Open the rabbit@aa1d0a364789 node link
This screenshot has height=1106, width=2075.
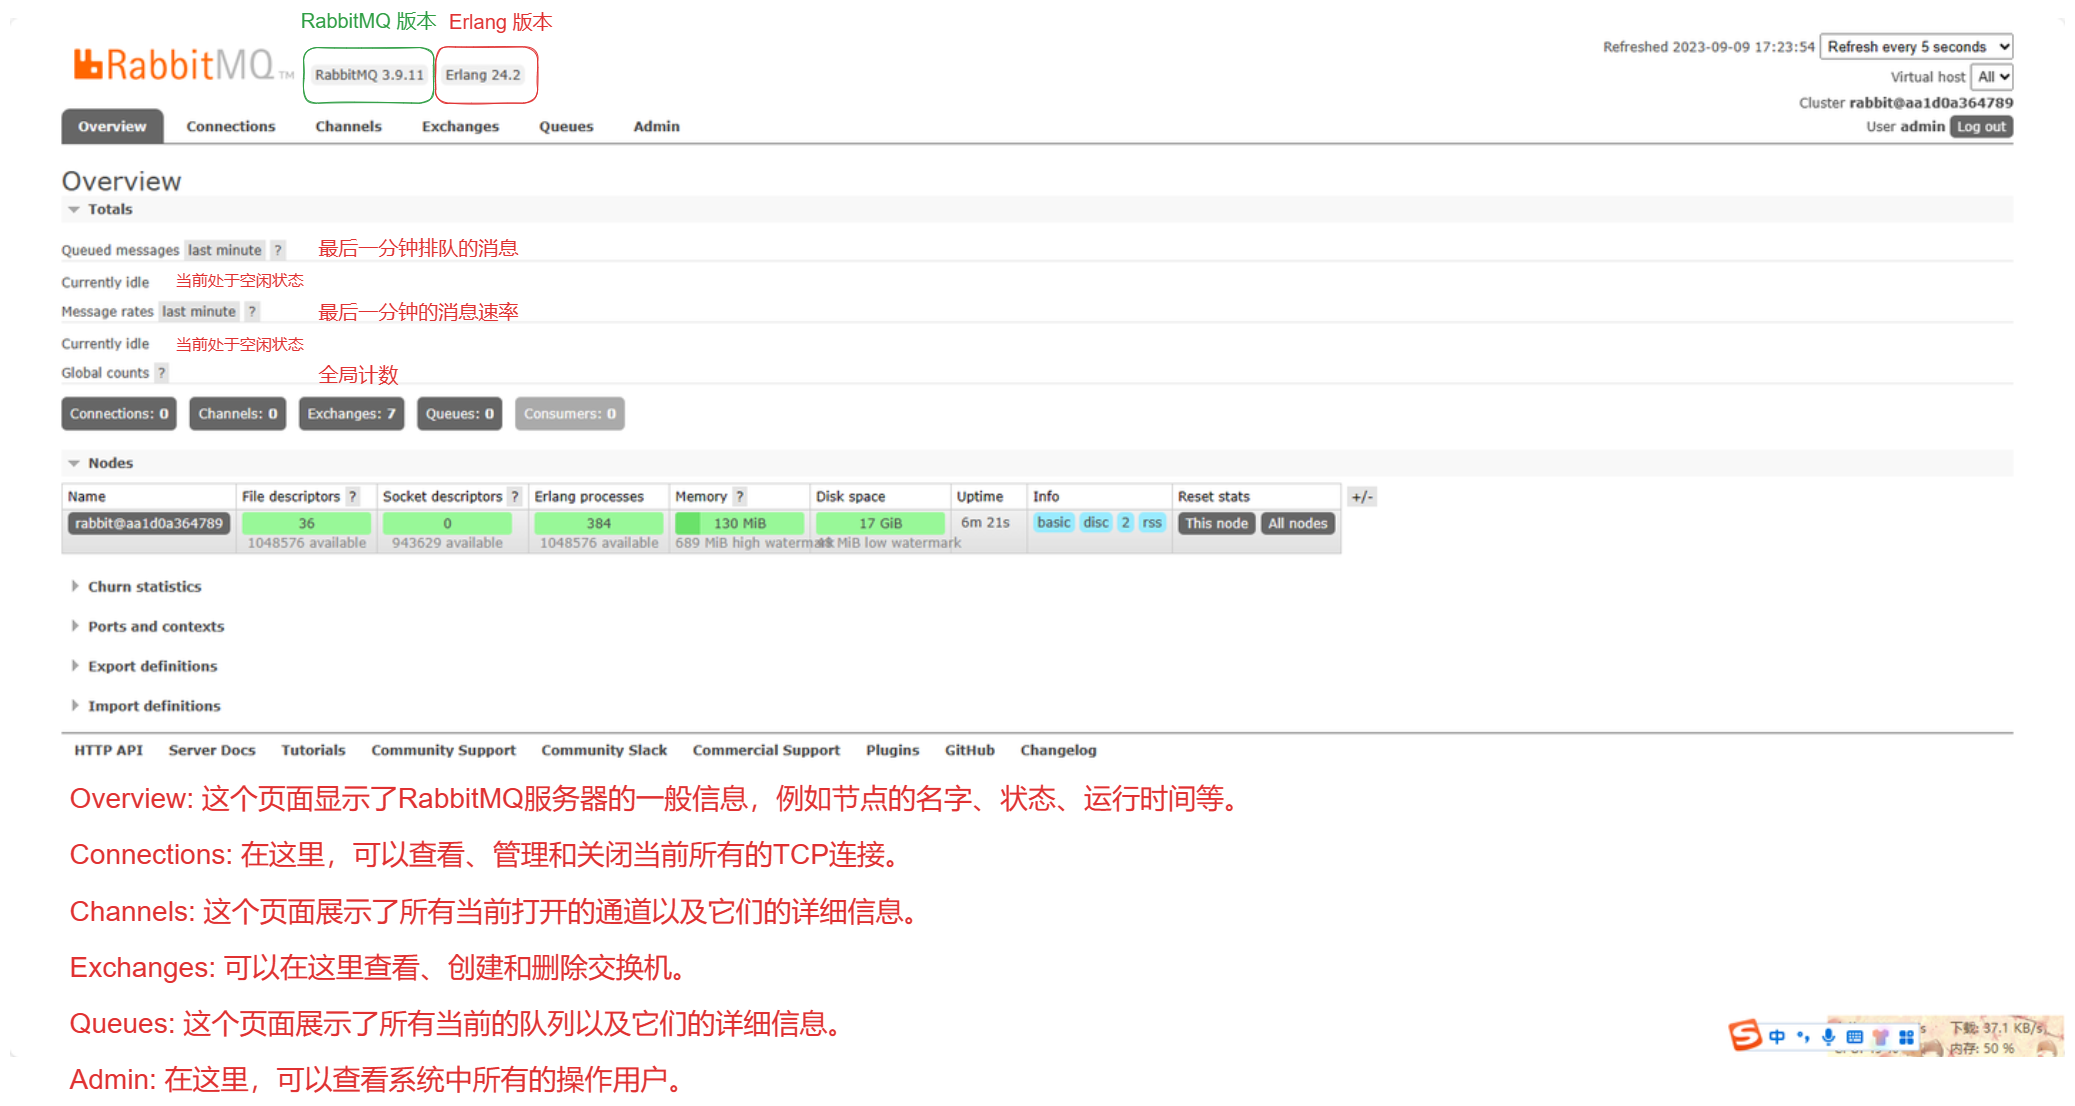coord(149,523)
